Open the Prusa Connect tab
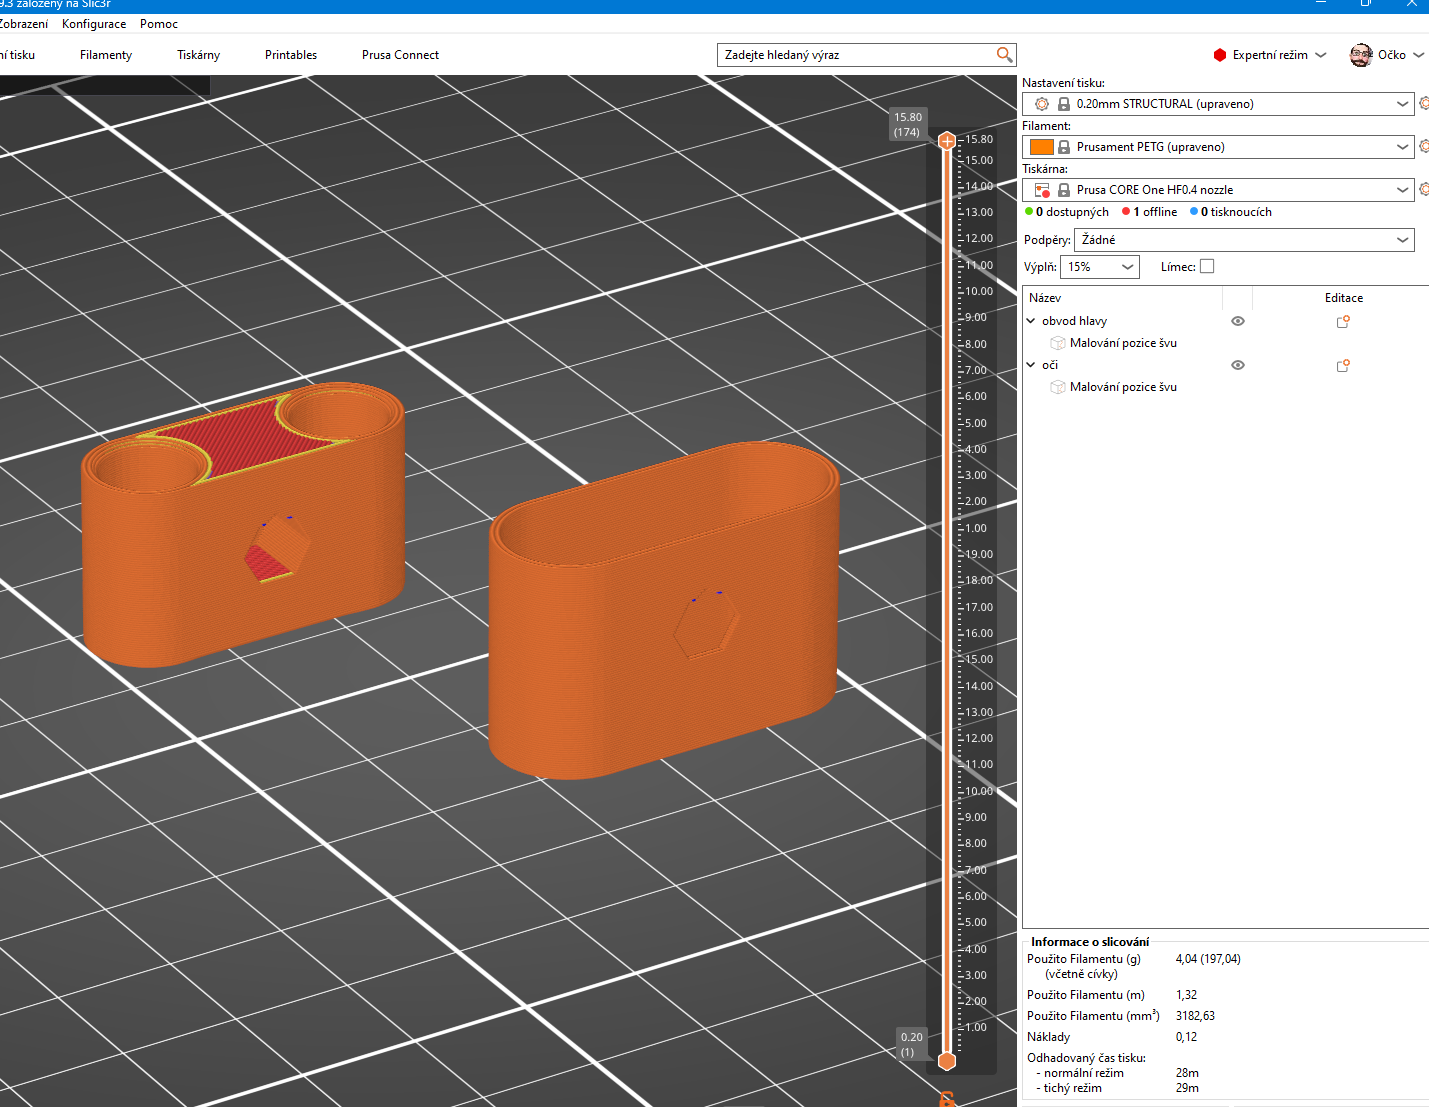This screenshot has width=1429, height=1107. [400, 55]
